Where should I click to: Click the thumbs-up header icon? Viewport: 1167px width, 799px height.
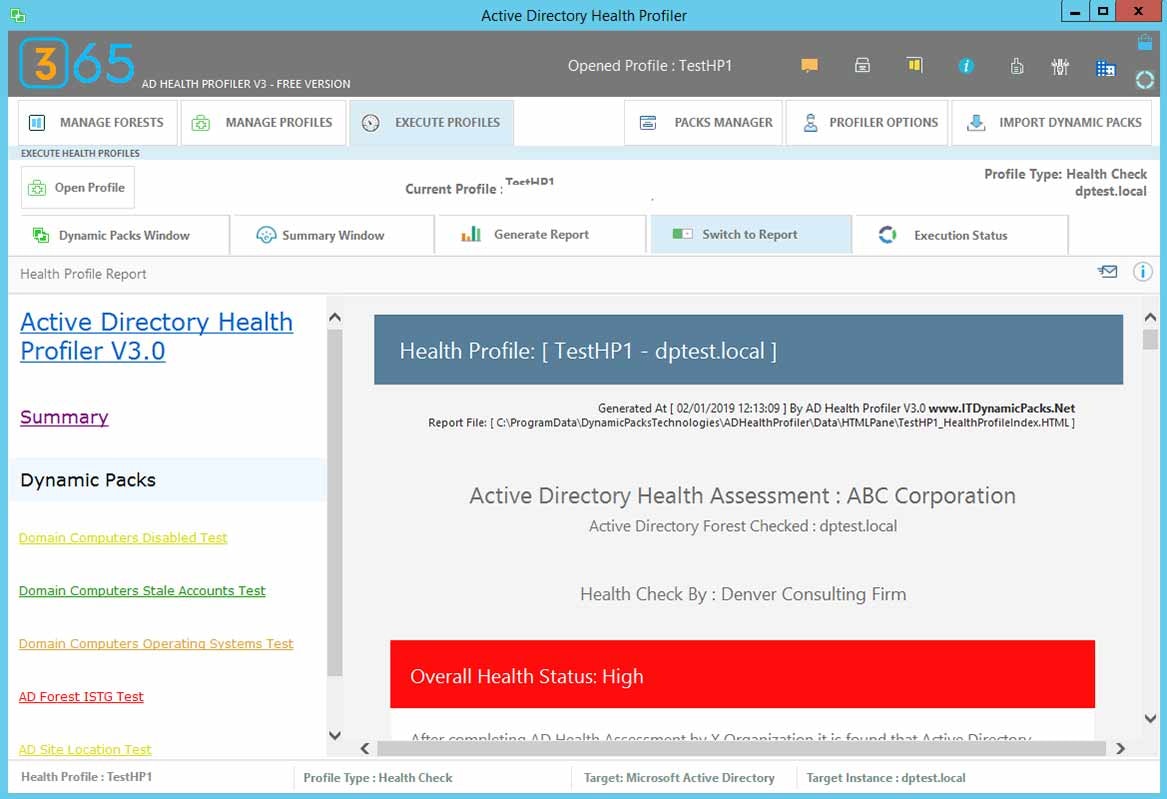pos(1017,67)
